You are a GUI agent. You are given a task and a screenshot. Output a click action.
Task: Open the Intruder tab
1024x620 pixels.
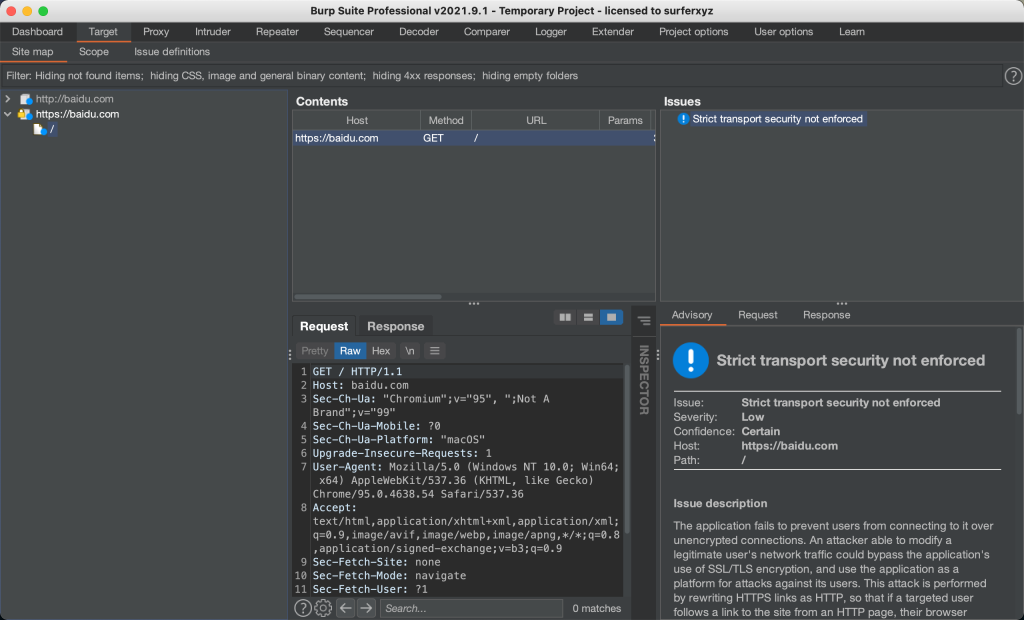click(x=213, y=31)
